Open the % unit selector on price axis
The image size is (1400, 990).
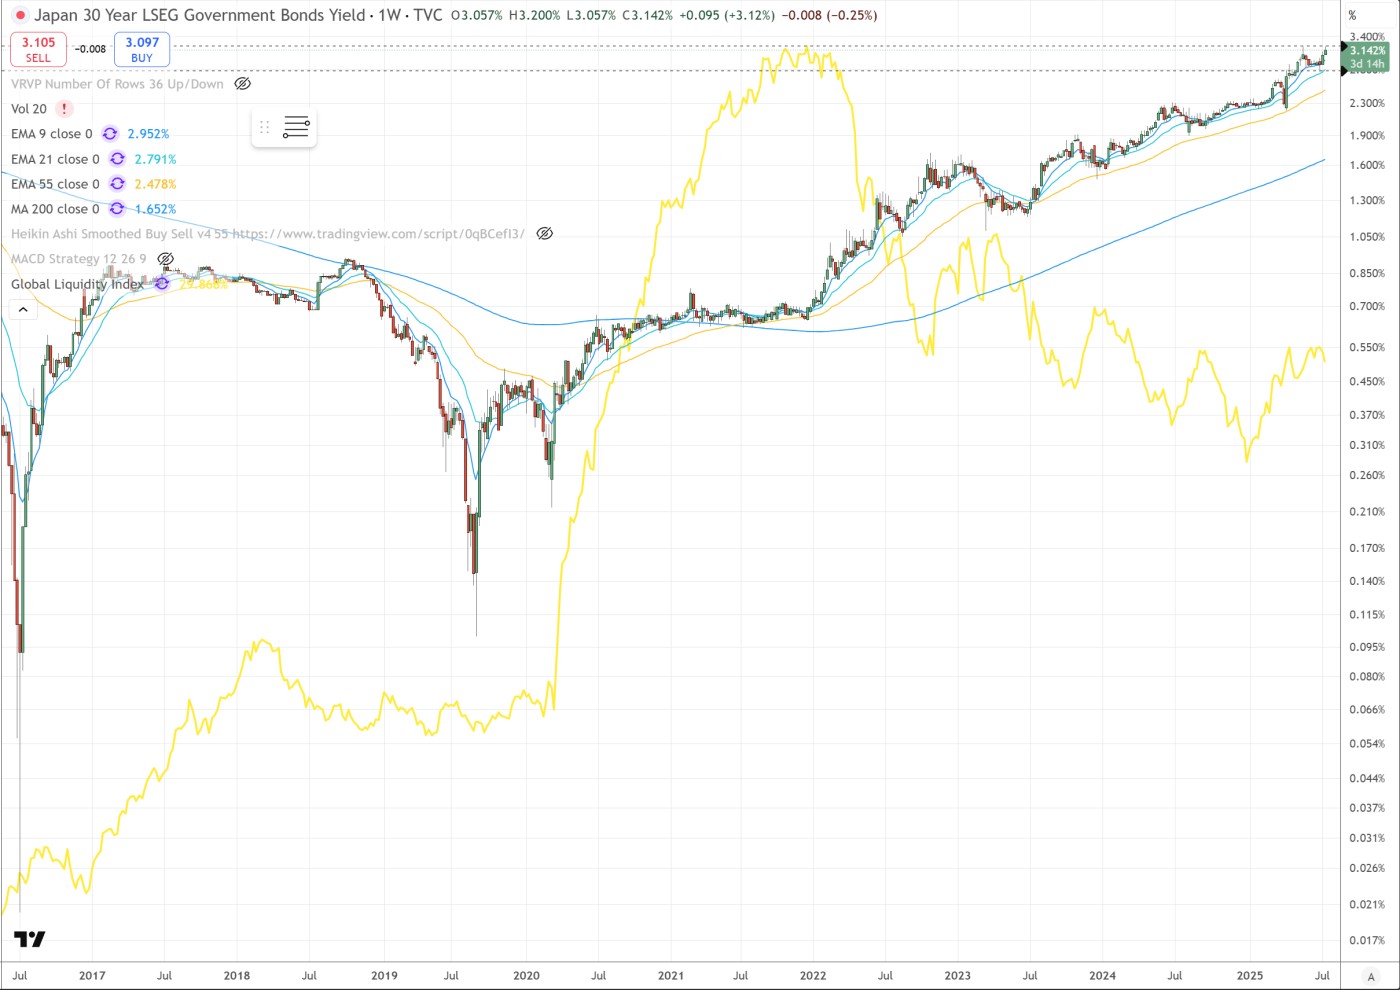coord(1352,15)
